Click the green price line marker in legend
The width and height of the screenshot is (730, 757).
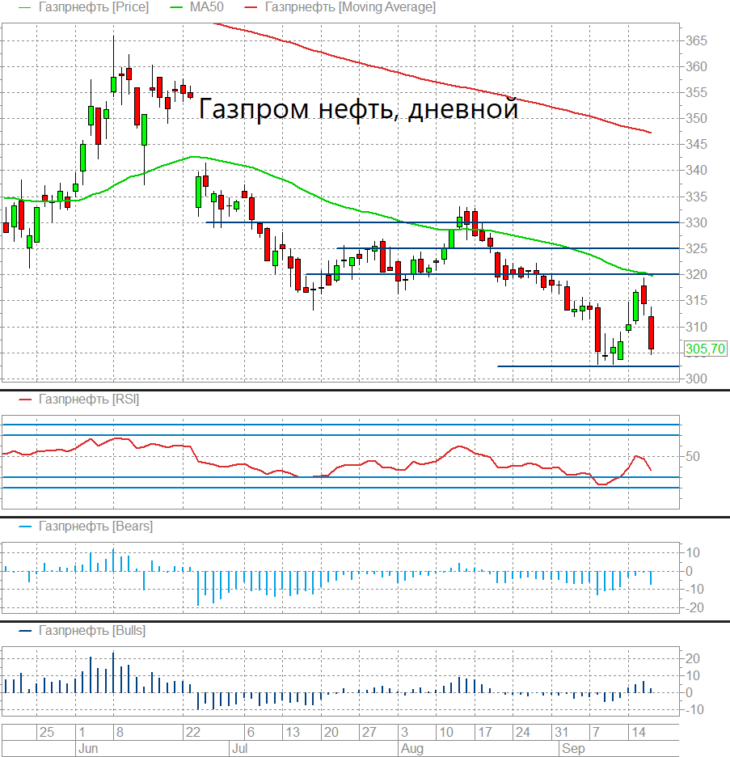[x=24, y=8]
